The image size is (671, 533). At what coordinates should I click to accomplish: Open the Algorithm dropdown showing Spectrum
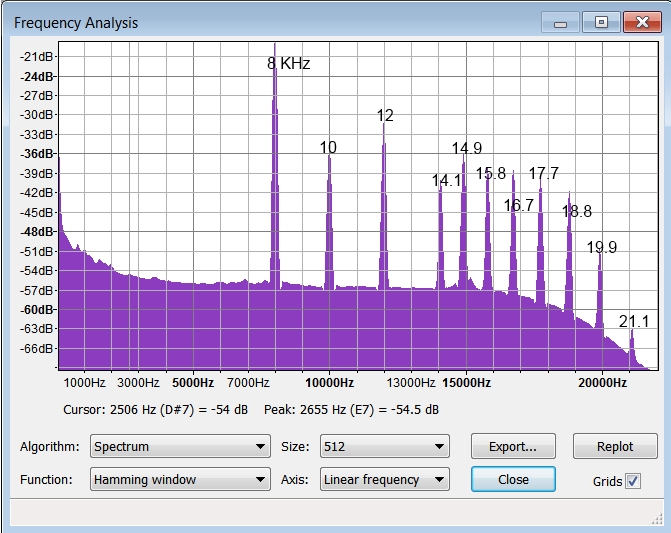point(180,446)
